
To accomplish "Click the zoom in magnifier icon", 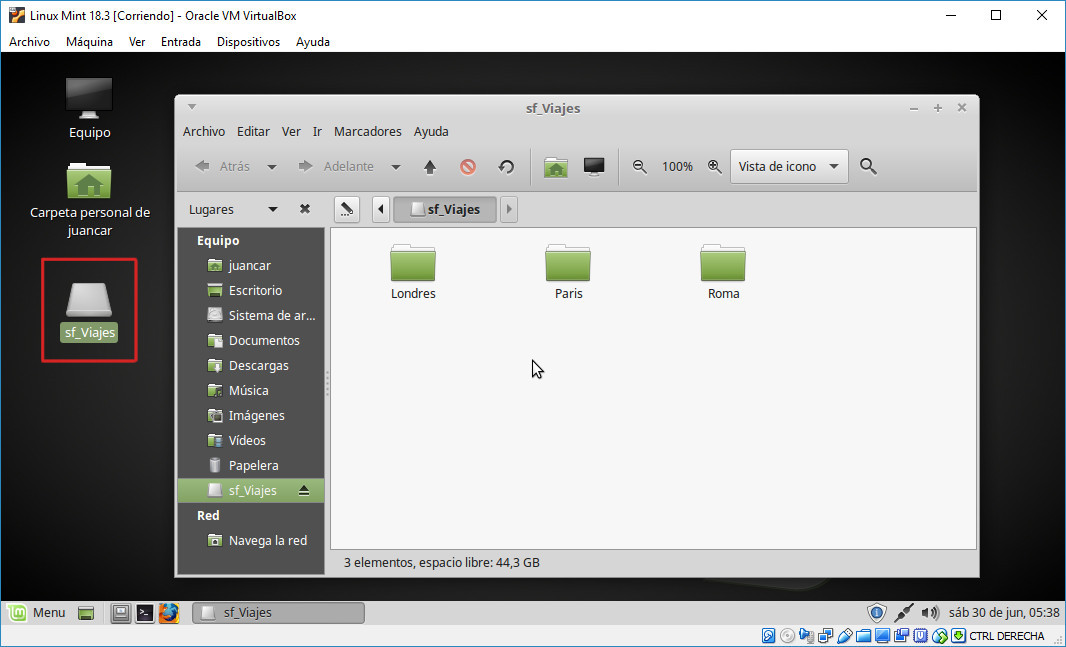I will coord(714,167).
